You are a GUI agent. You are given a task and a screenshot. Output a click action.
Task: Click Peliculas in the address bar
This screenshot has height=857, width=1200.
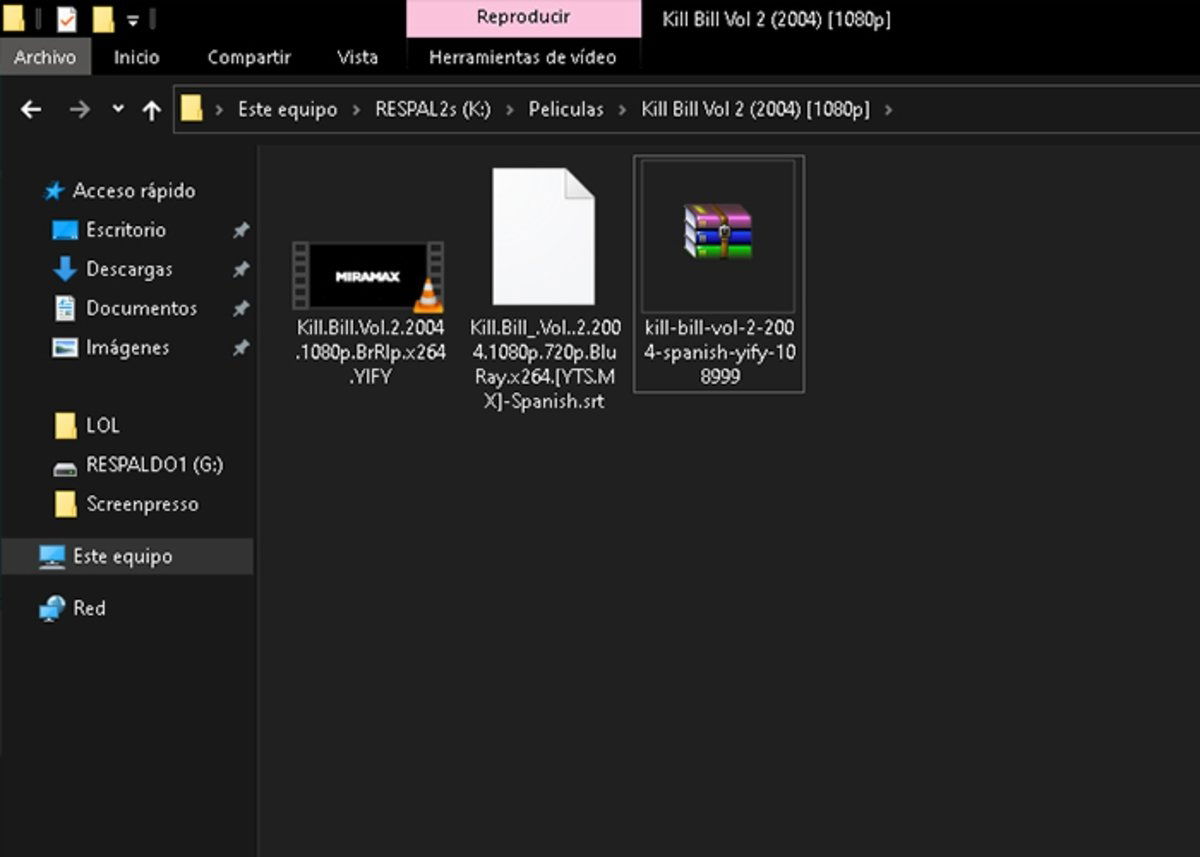[566, 110]
